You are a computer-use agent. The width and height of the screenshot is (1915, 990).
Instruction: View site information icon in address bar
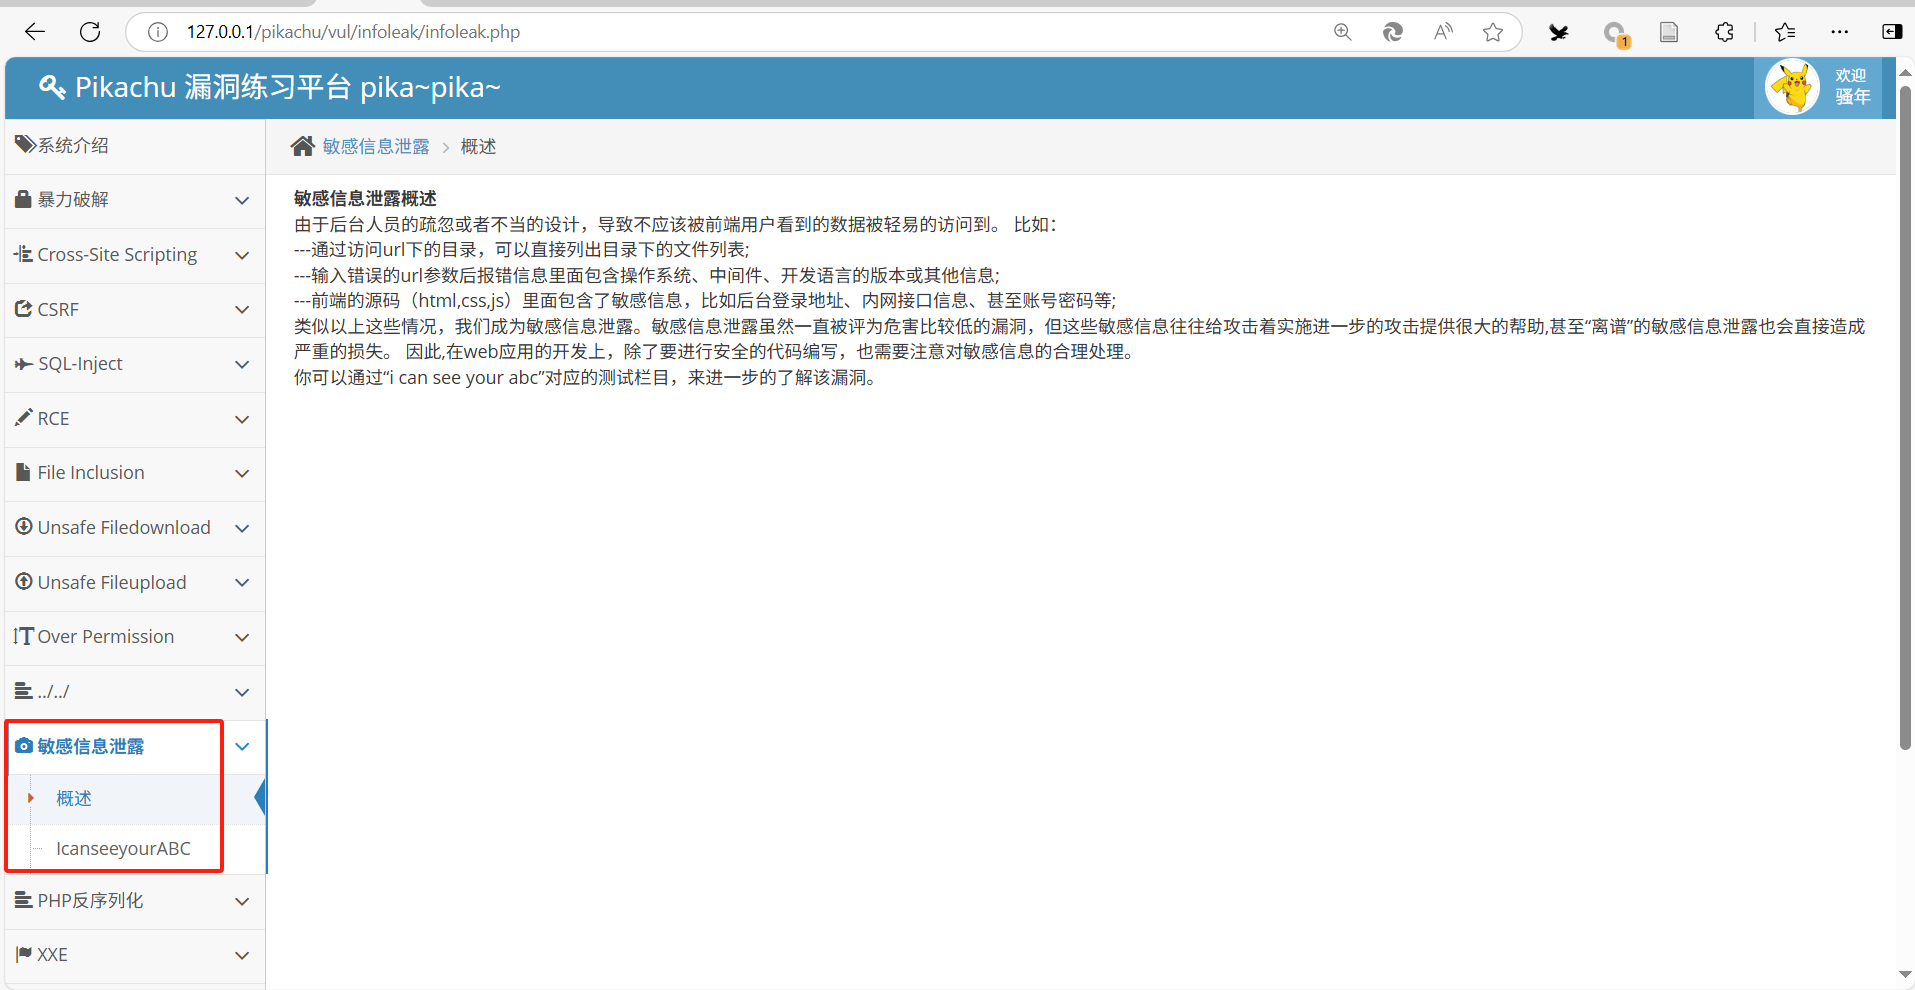click(158, 32)
